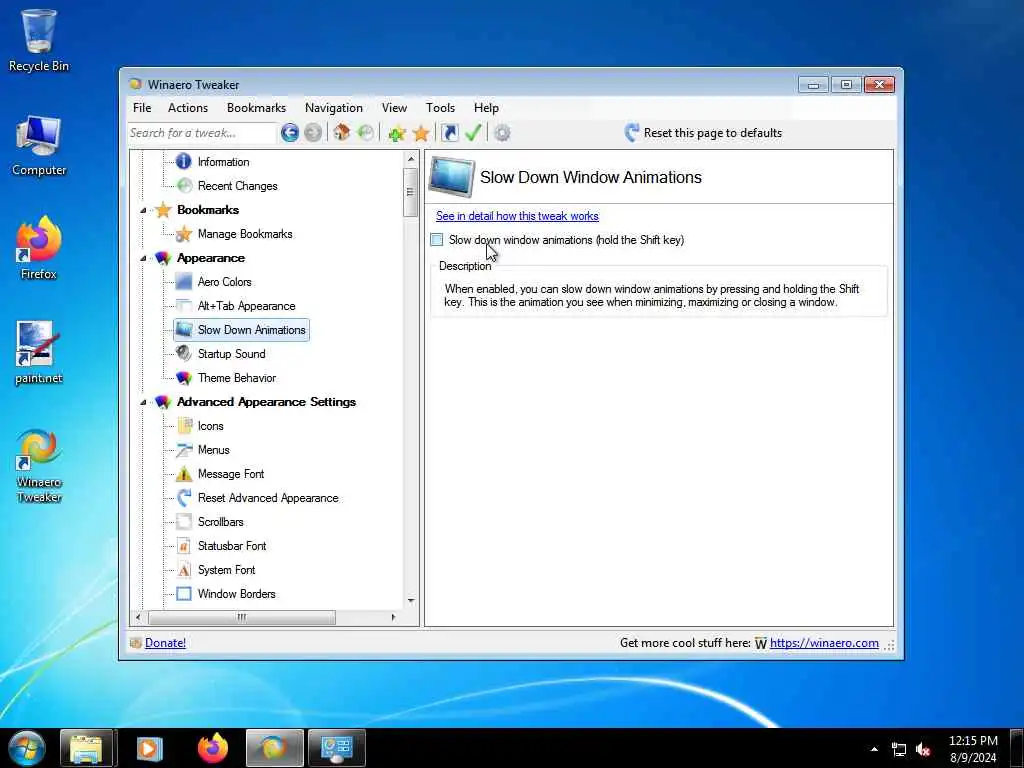Click the System Font icon

pyautogui.click(x=184, y=569)
